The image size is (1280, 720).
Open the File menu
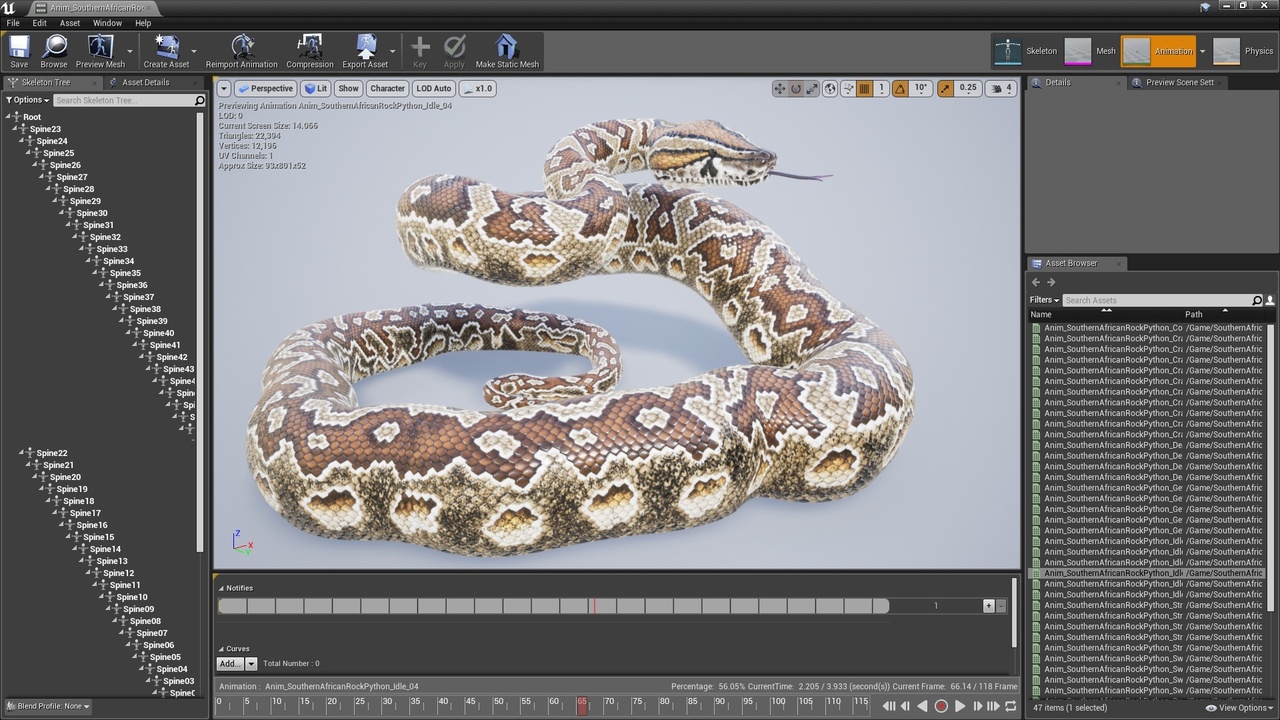tap(13, 23)
